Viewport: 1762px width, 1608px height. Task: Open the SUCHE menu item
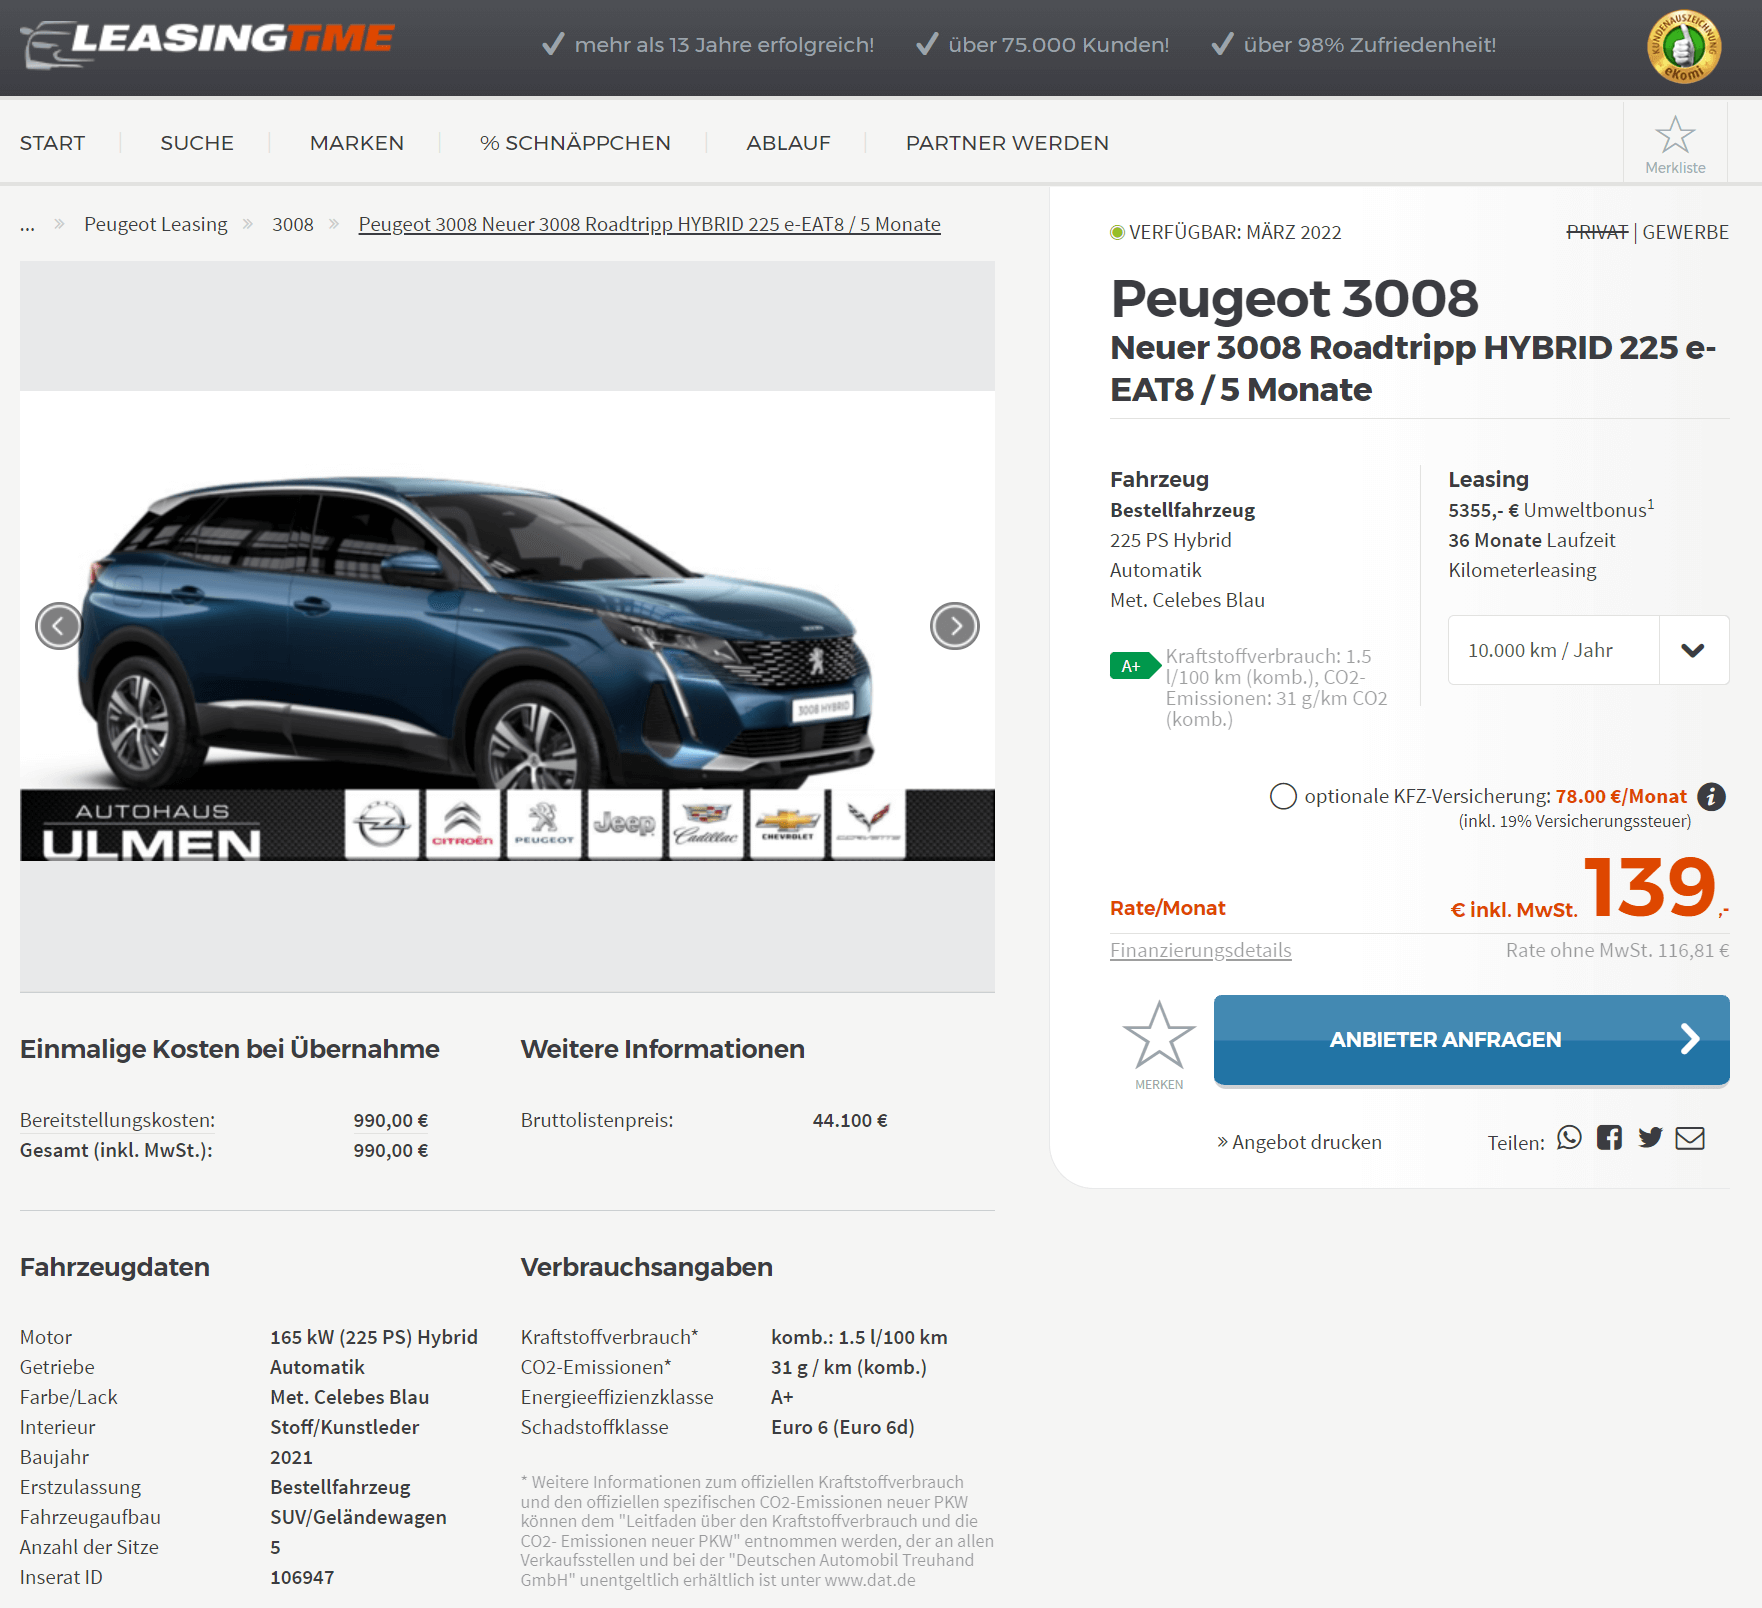[x=197, y=143]
